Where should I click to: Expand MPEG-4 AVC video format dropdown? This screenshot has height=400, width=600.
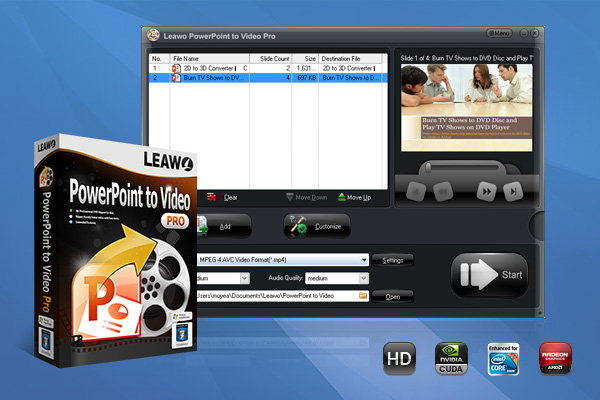click(364, 260)
